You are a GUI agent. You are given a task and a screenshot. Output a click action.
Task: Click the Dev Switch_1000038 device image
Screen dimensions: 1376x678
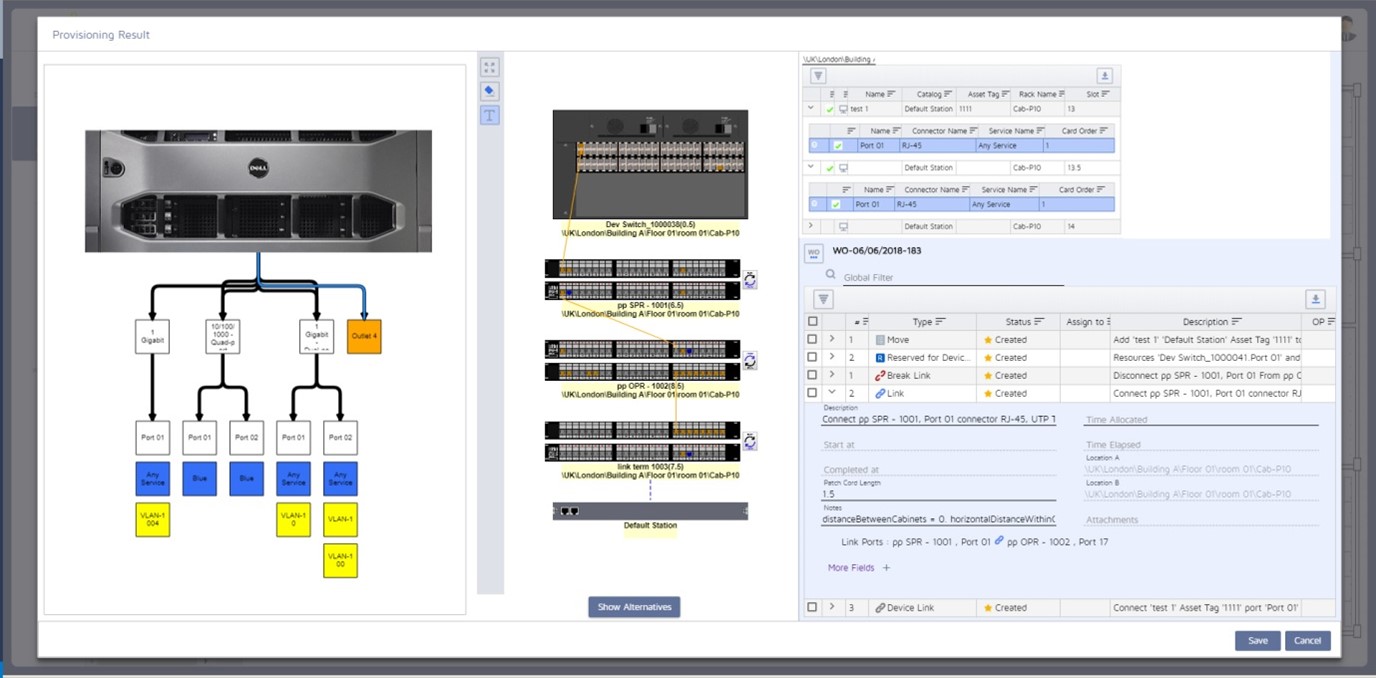[650, 164]
